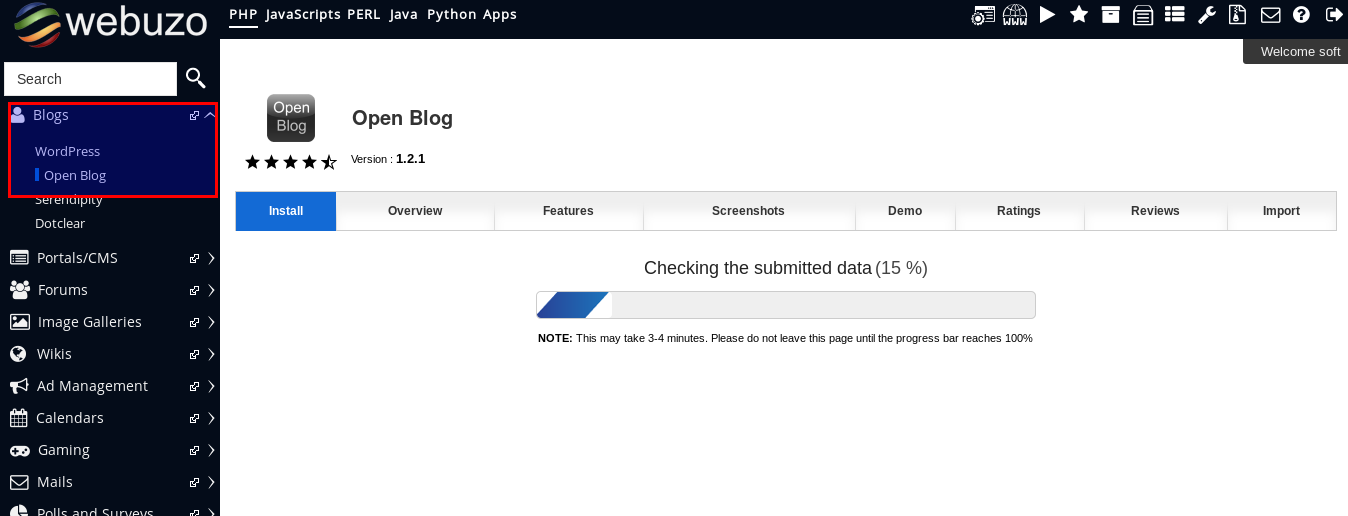This screenshot has height=516, width=1348.
Task: Open Wikis in new window icon
Action: (x=194, y=354)
